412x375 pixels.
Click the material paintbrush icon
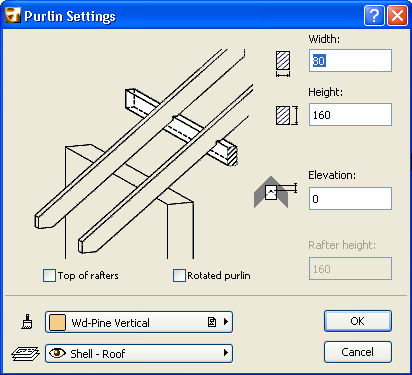(27, 322)
